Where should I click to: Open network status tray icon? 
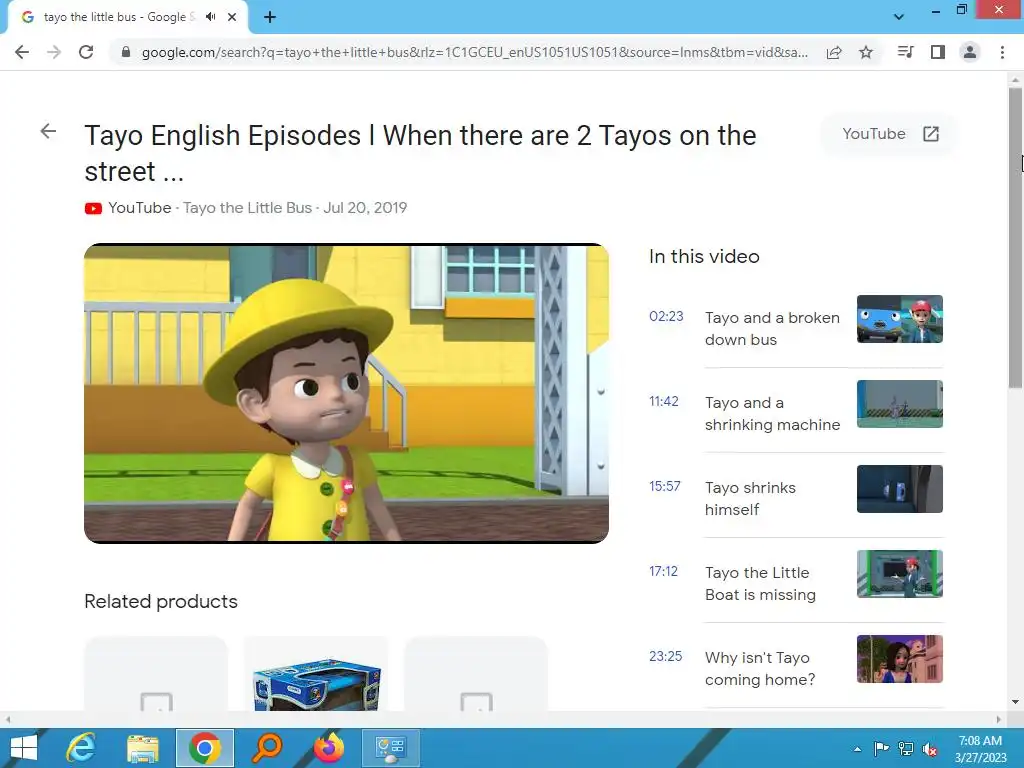(906, 748)
